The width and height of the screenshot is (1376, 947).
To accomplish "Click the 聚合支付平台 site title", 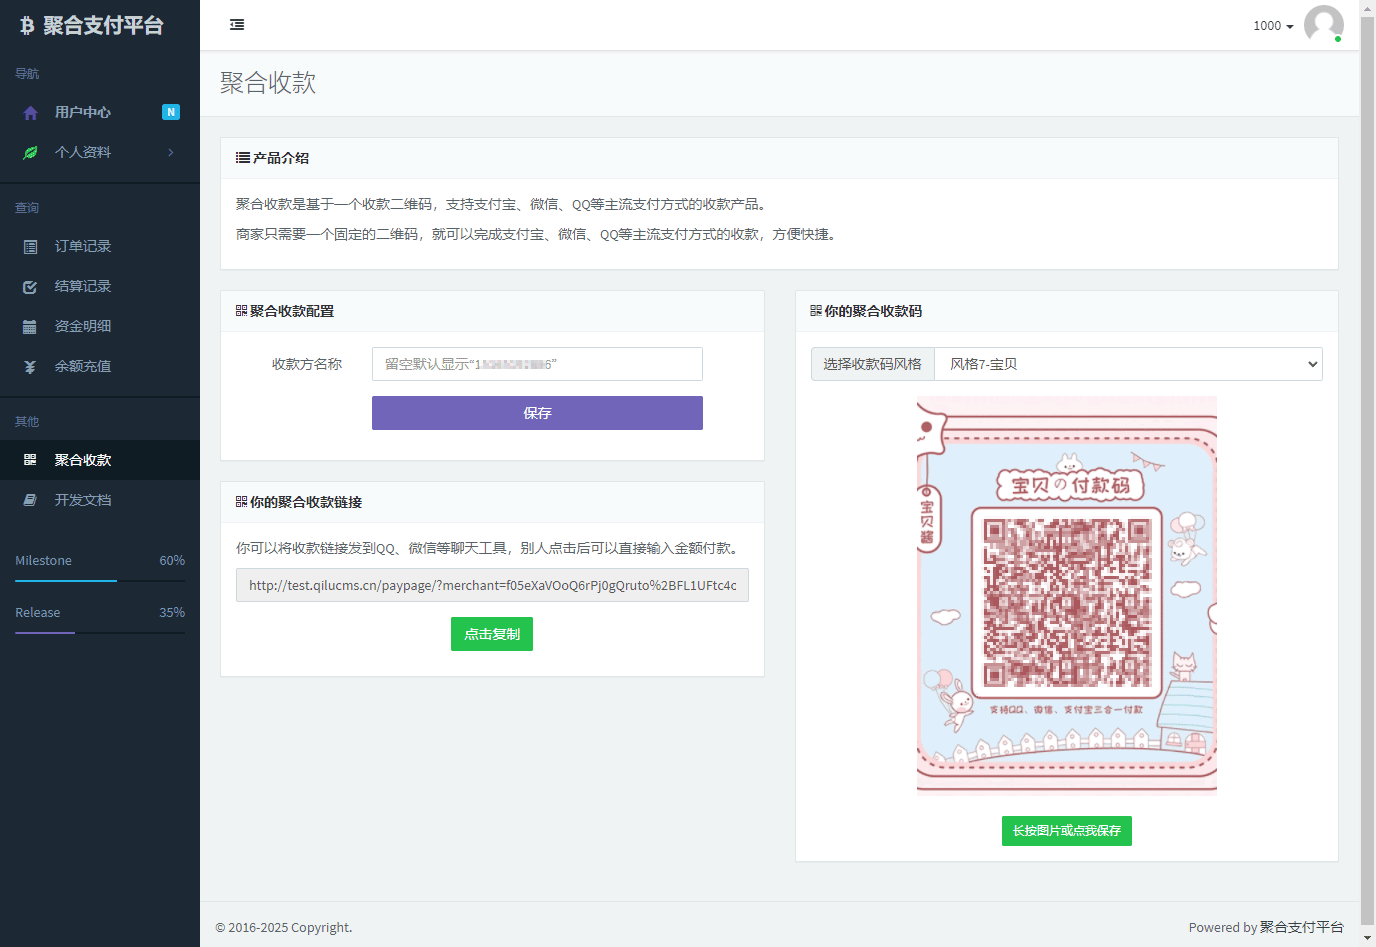I will [103, 26].
